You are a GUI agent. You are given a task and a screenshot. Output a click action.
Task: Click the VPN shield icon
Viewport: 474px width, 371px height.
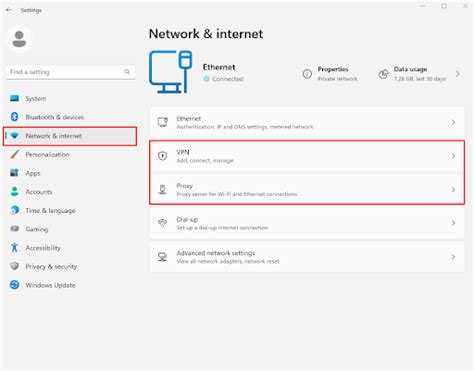tap(163, 156)
